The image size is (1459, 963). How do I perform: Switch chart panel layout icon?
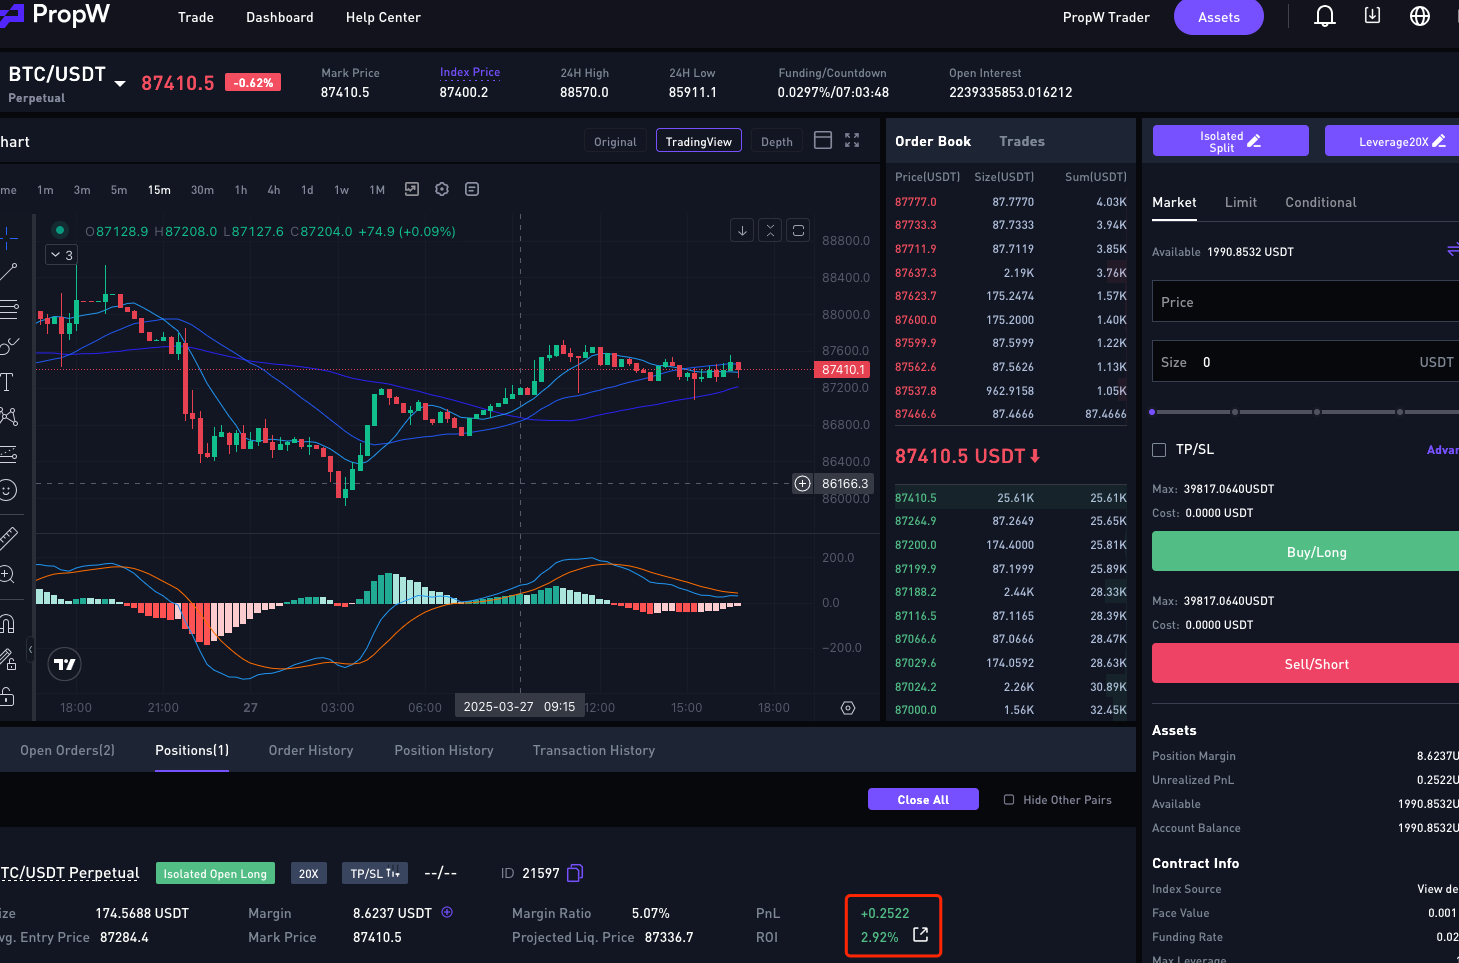[823, 140]
